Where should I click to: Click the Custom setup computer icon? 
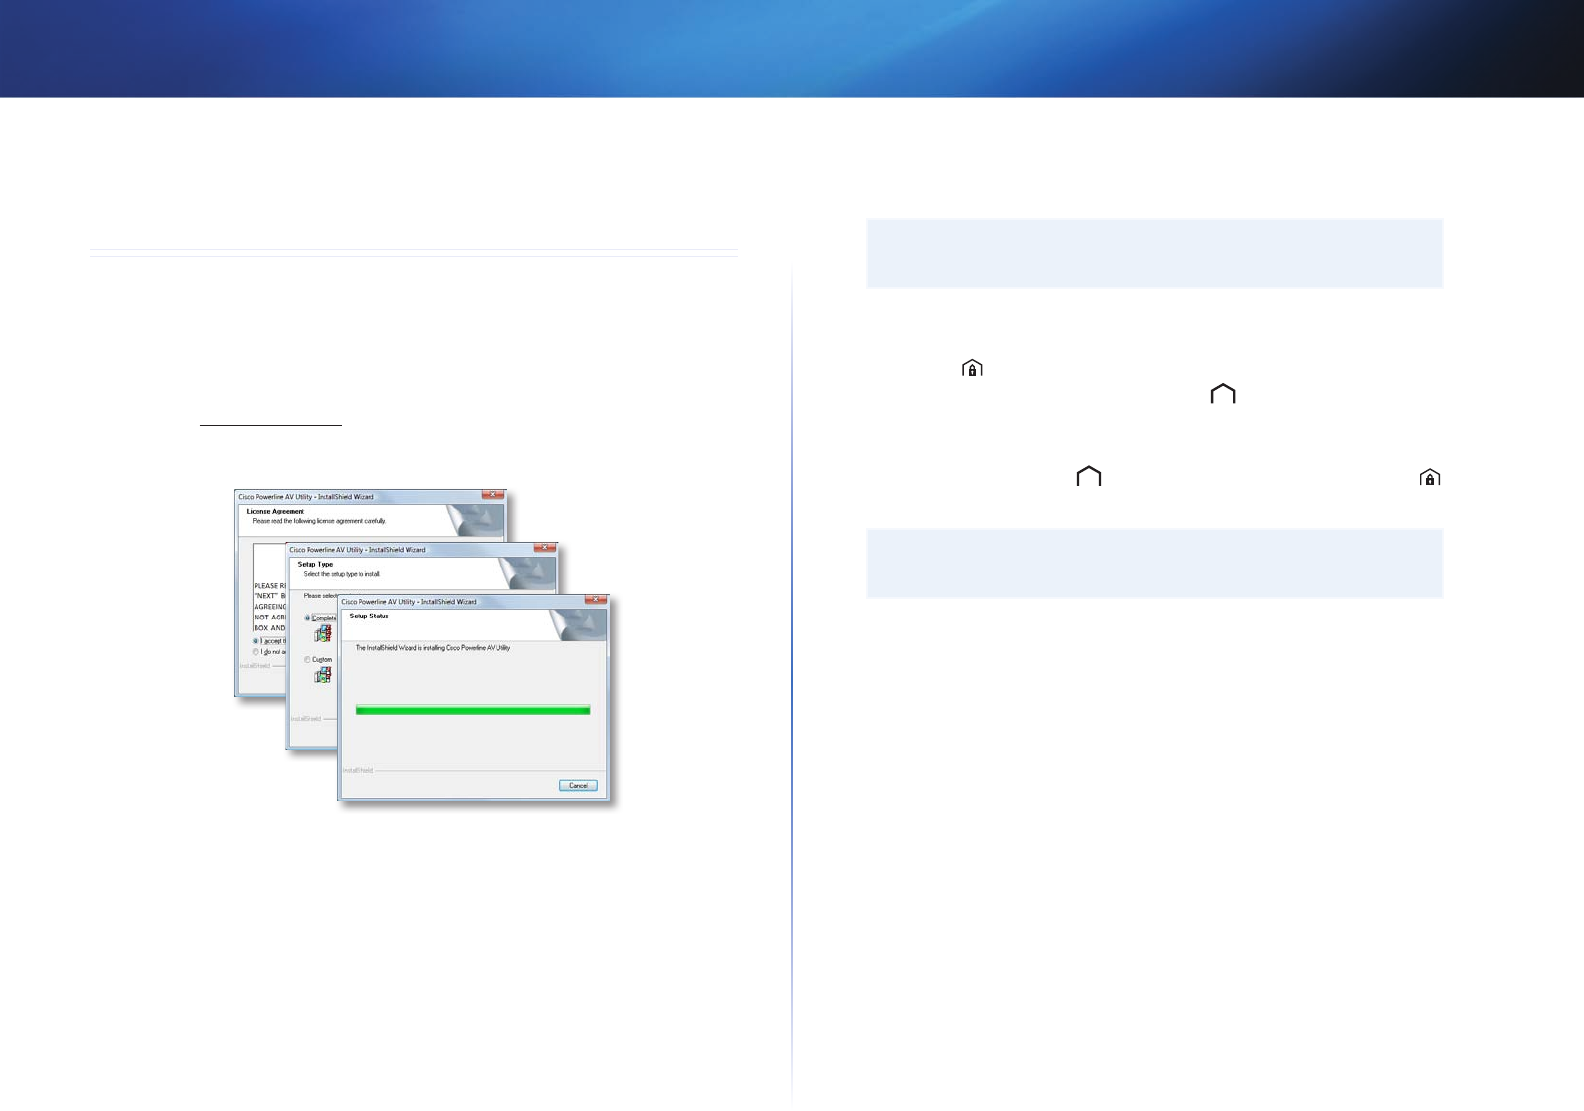(323, 675)
